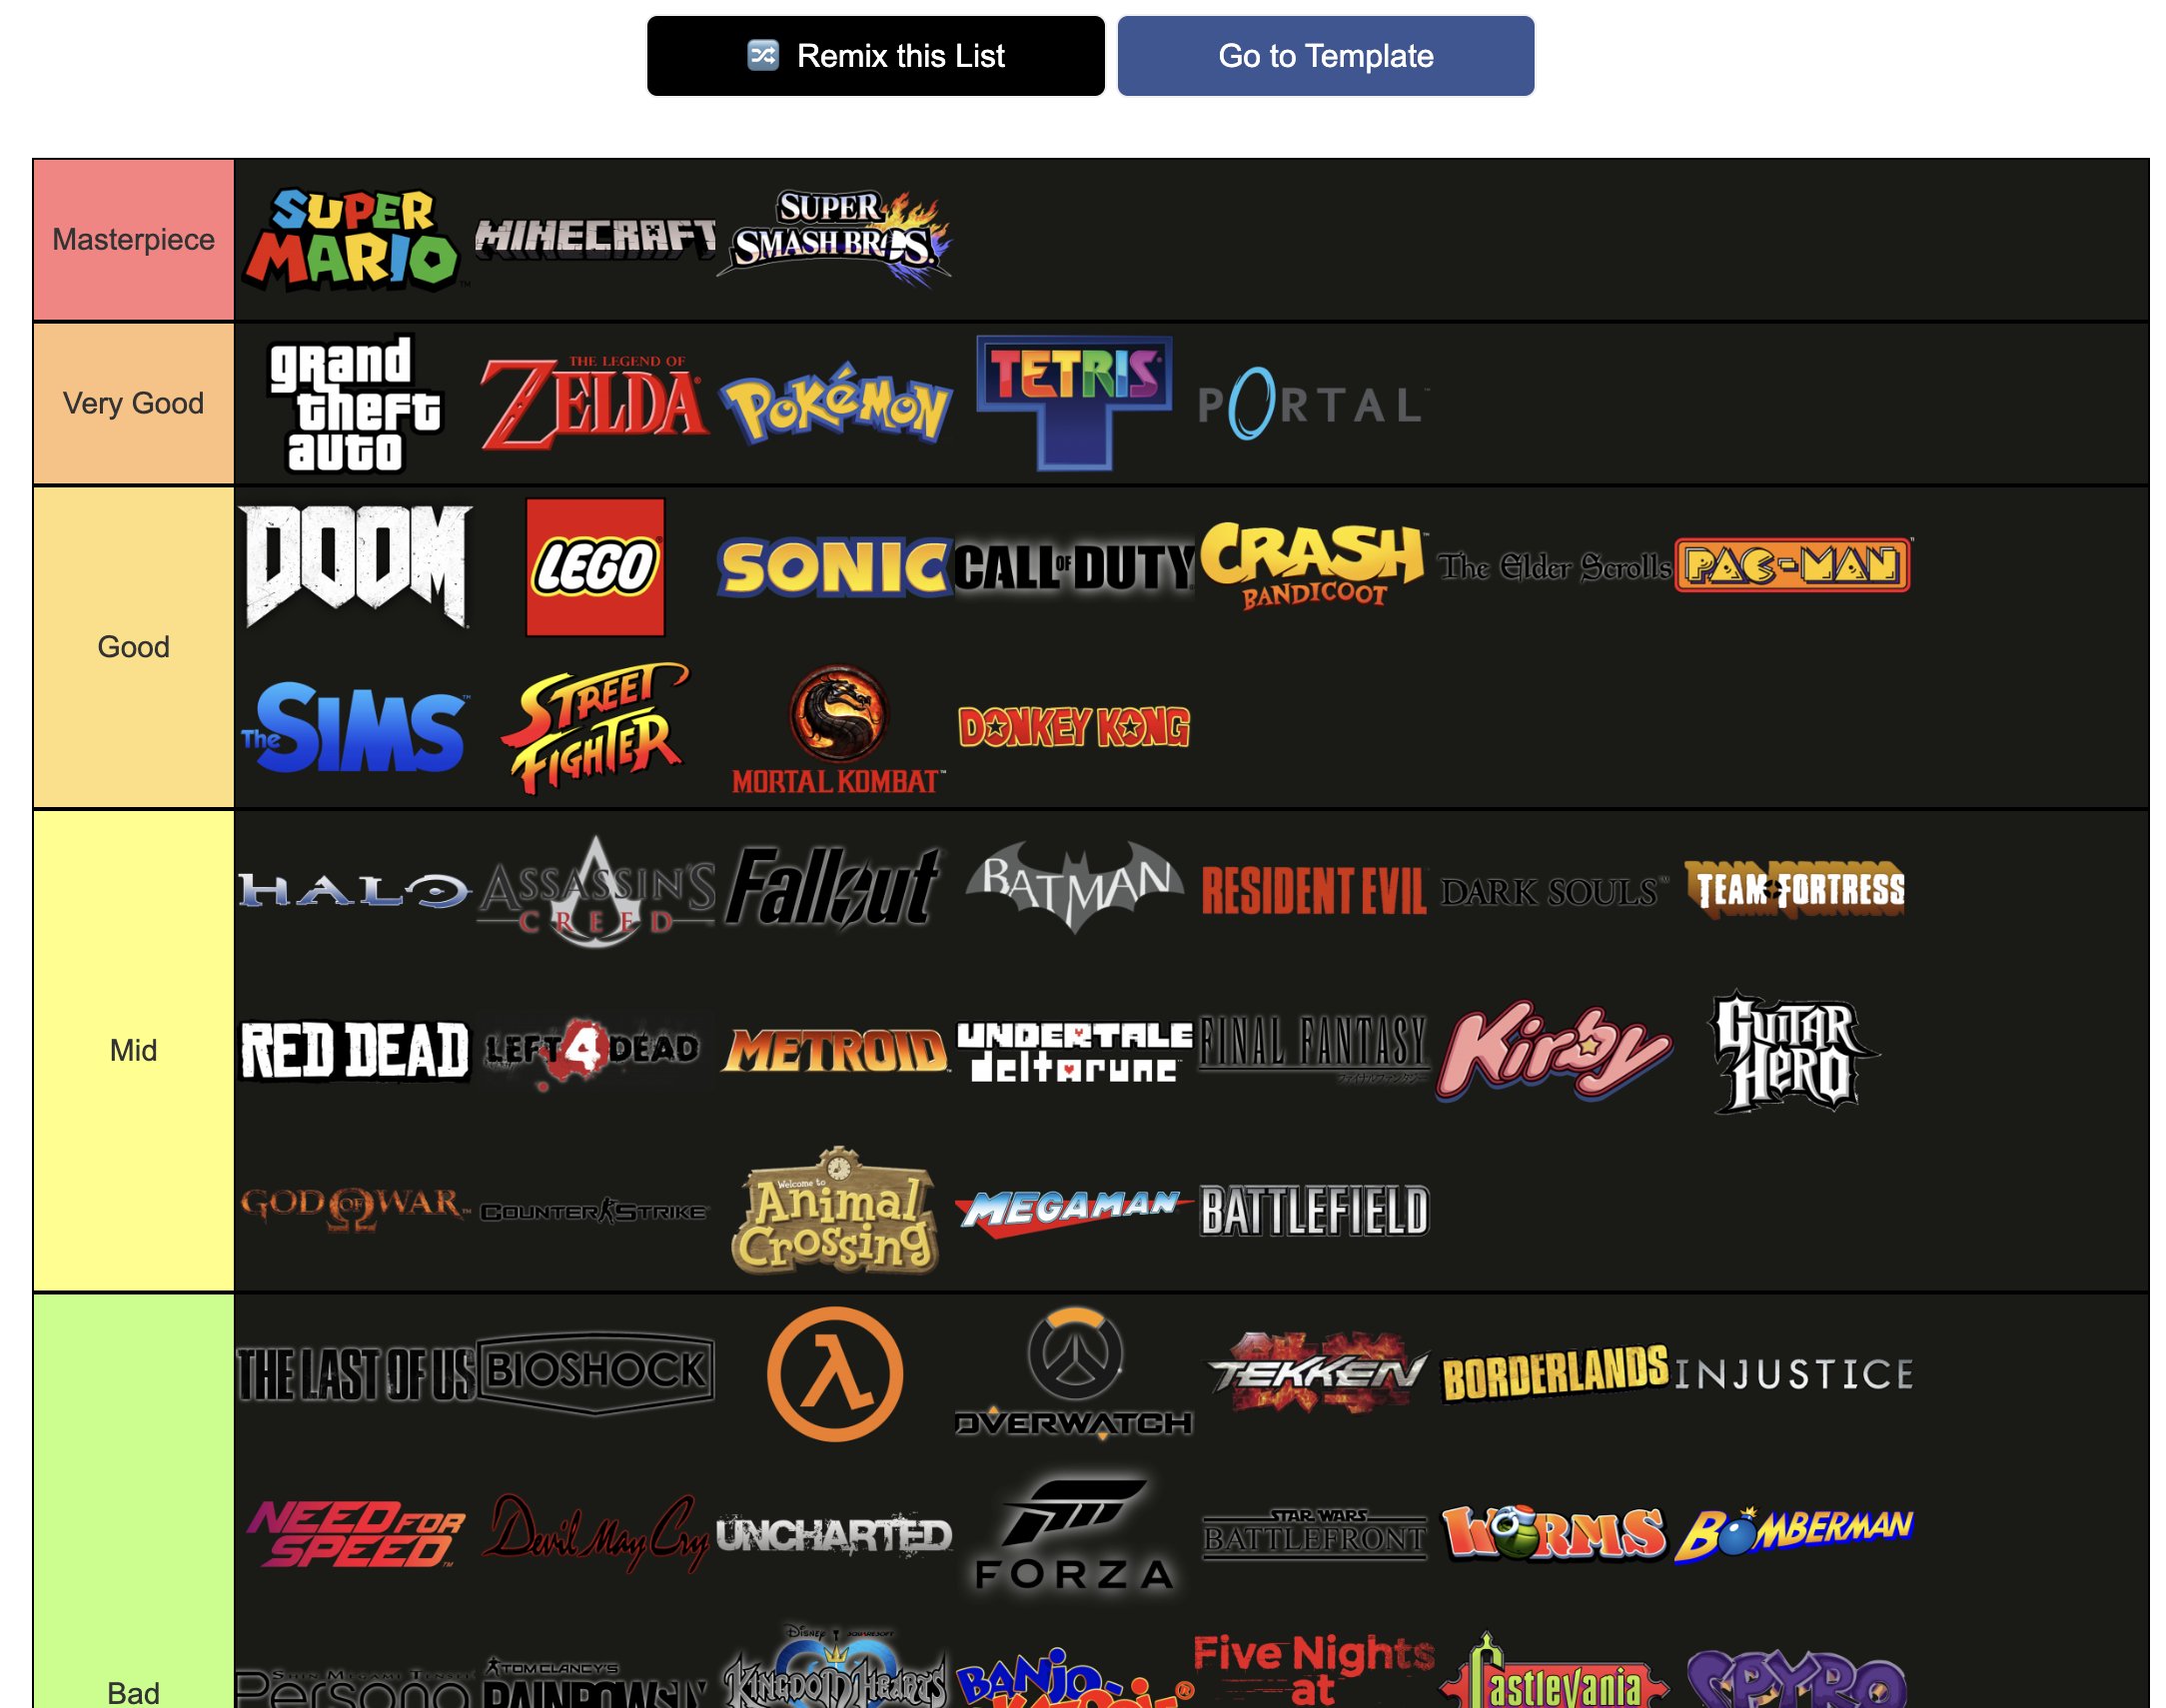Click the Good tier row label
The image size is (2166, 1708).
[132, 646]
